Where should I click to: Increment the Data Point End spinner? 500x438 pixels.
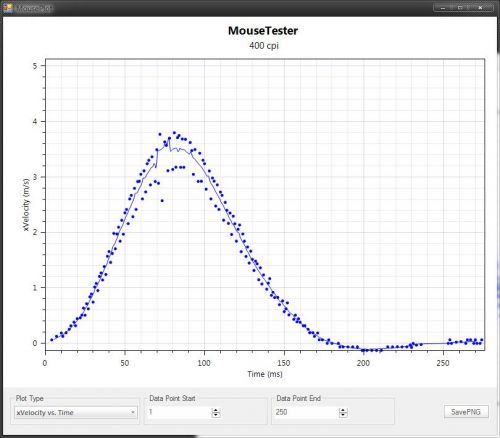click(343, 410)
